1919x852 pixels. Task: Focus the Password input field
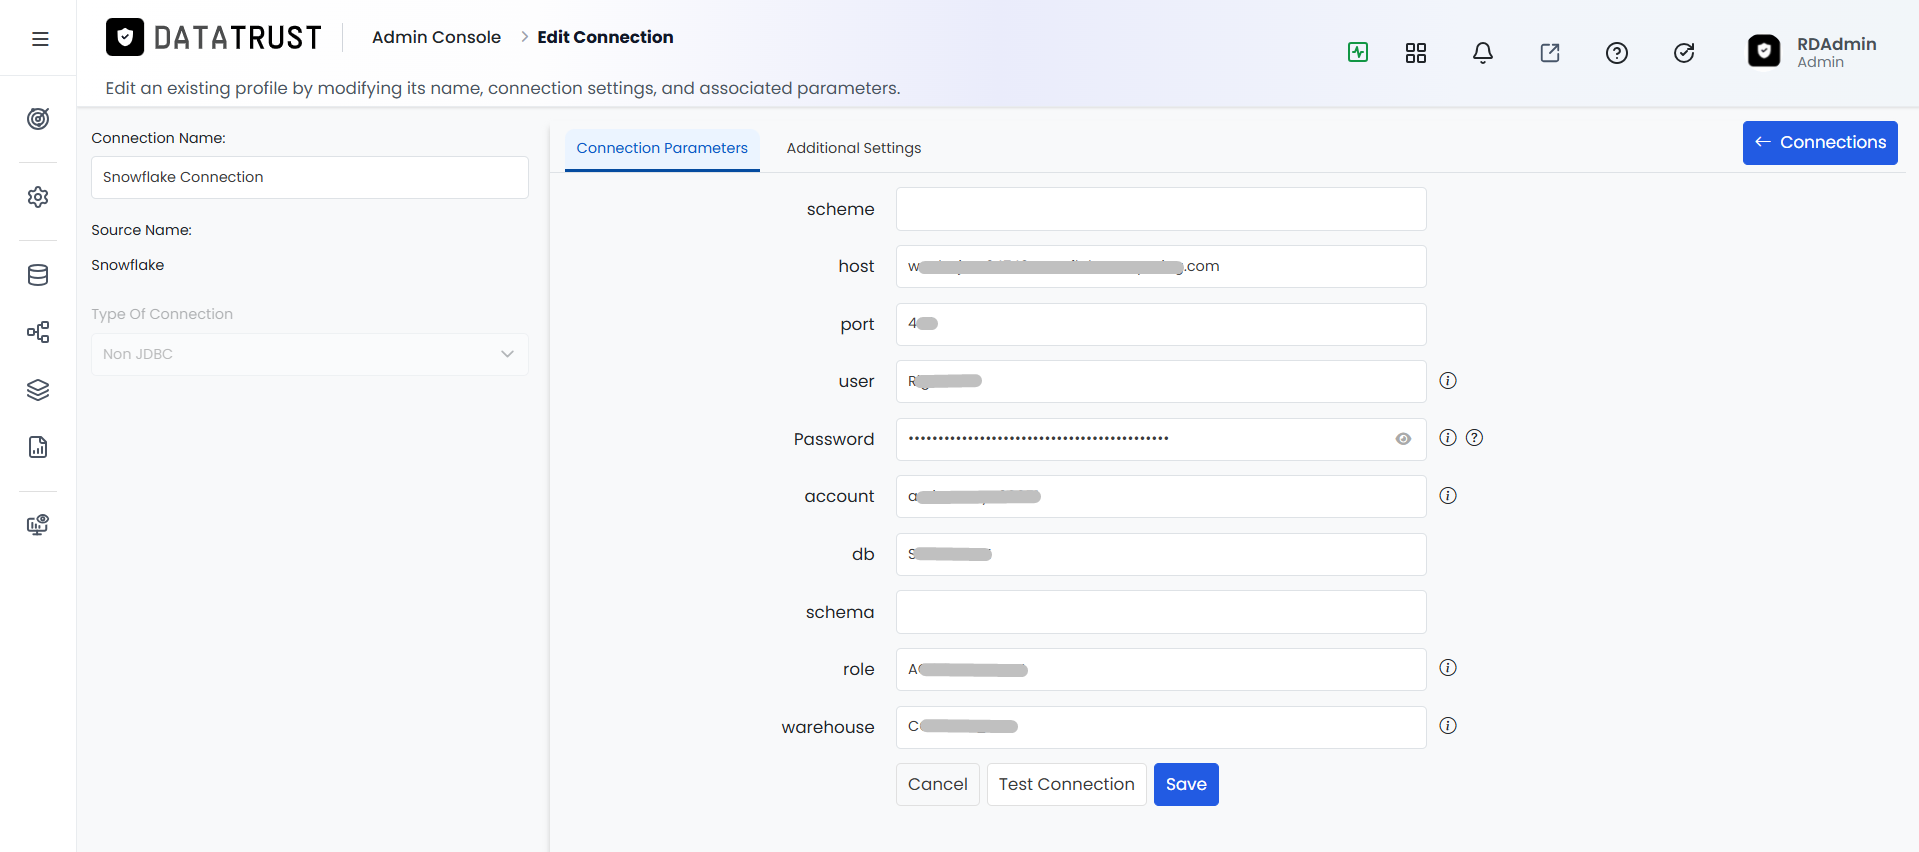pyautogui.click(x=1161, y=439)
